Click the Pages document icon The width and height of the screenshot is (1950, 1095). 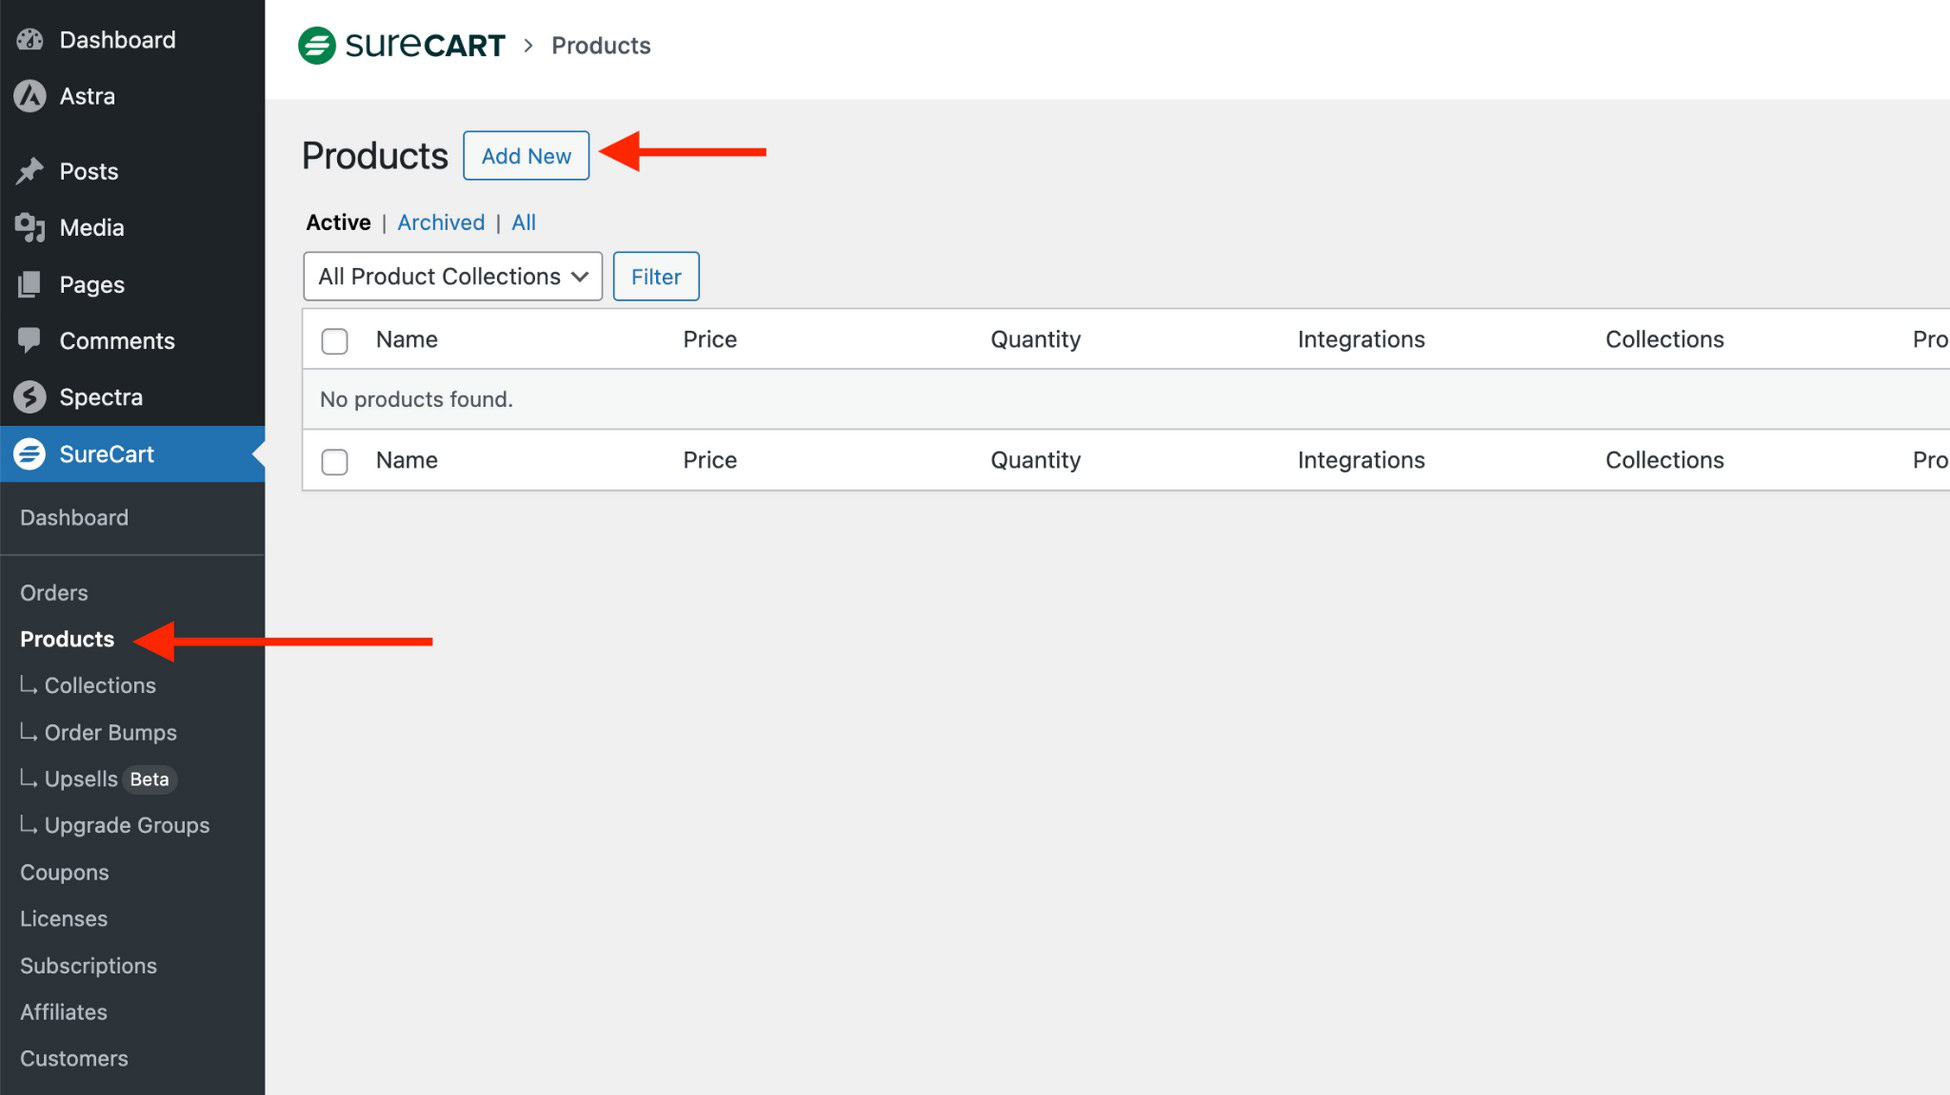[x=30, y=284]
